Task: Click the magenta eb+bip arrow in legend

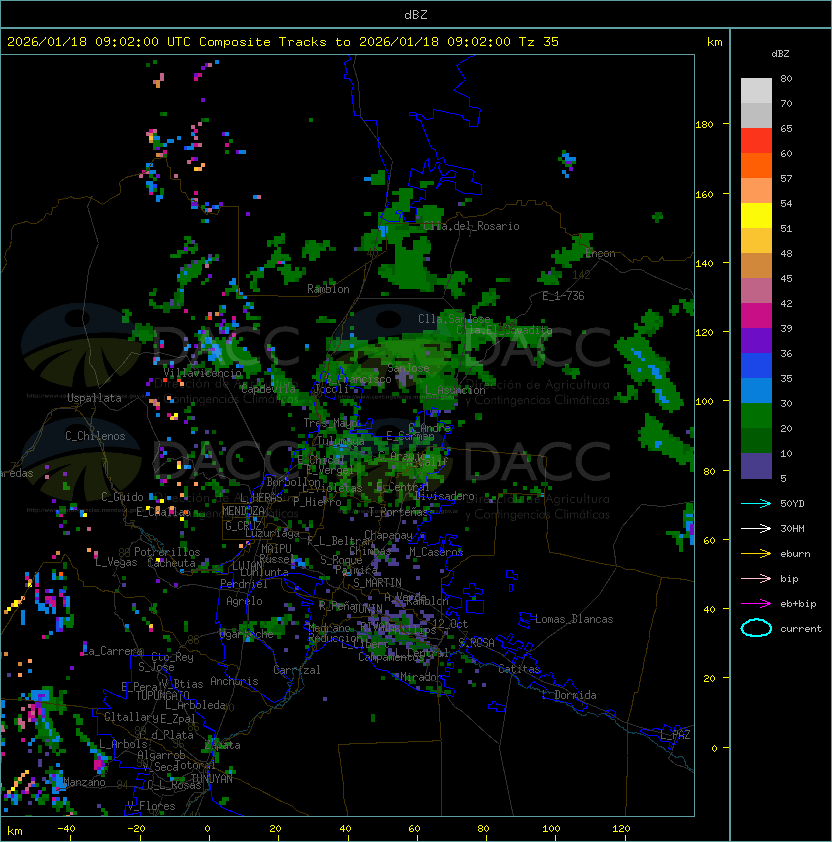Action: point(756,604)
